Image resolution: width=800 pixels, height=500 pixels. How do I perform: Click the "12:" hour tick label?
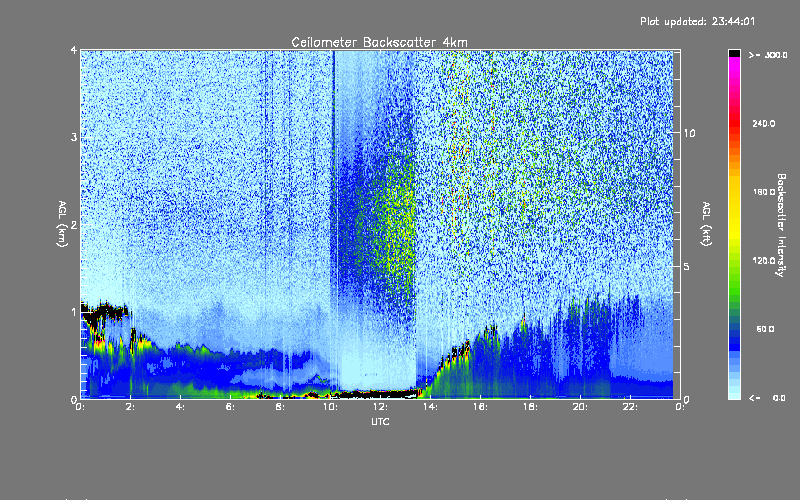(381, 407)
